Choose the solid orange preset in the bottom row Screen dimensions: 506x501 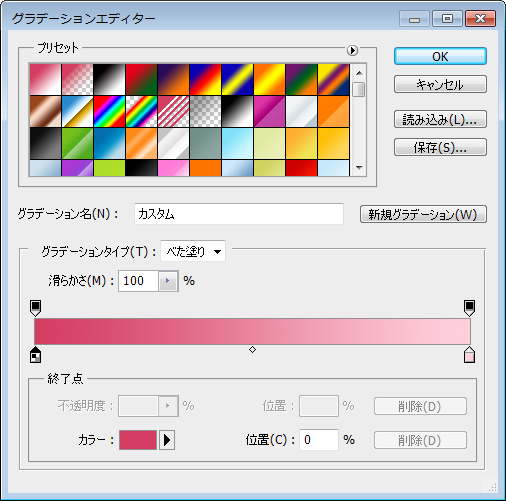[x=205, y=168]
